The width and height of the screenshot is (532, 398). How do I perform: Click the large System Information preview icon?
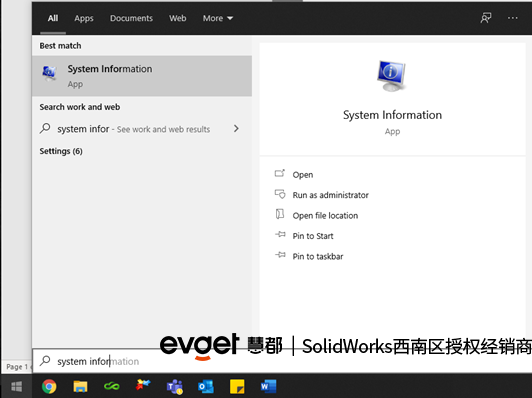point(392,76)
